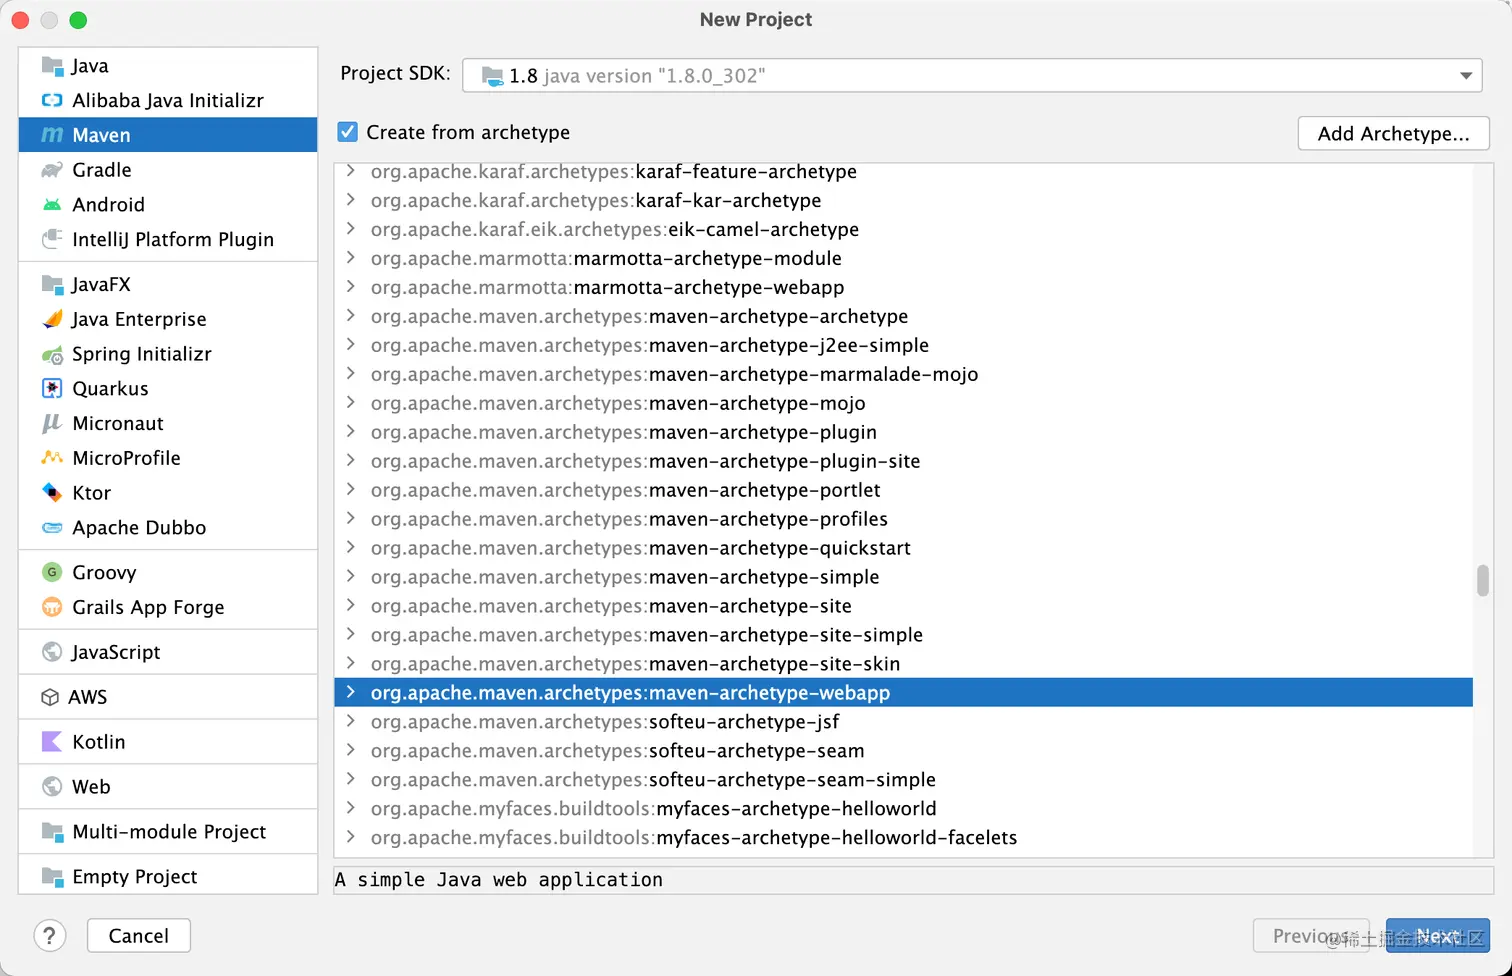Expand marmotta-archetype-webapp row chevron
Screen dimensions: 1512x976
[350, 287]
